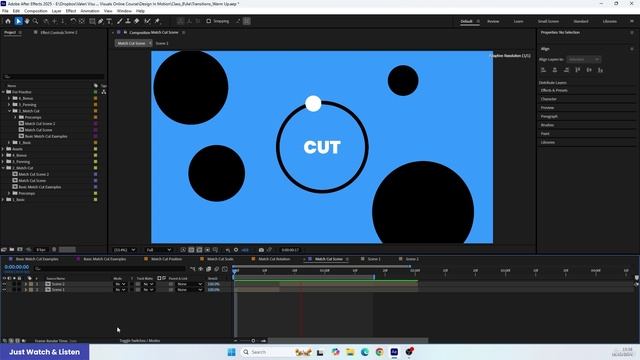
Task: Select the Rectangle shape tool
Action: [x=93, y=21]
